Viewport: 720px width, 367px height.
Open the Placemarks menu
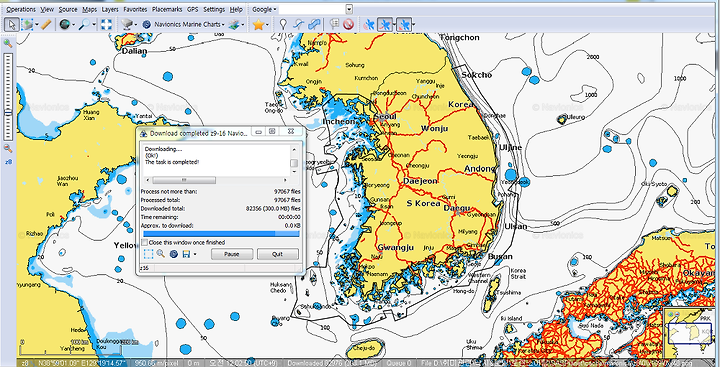167,9
